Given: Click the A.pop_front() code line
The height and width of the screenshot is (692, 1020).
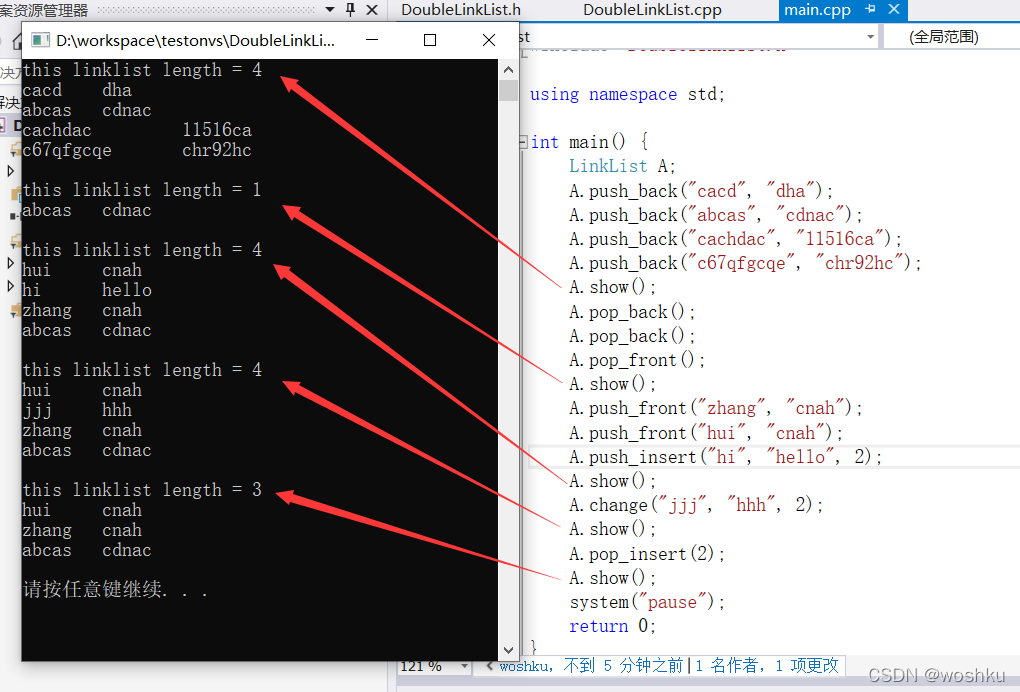Looking at the screenshot, I should click(637, 360).
